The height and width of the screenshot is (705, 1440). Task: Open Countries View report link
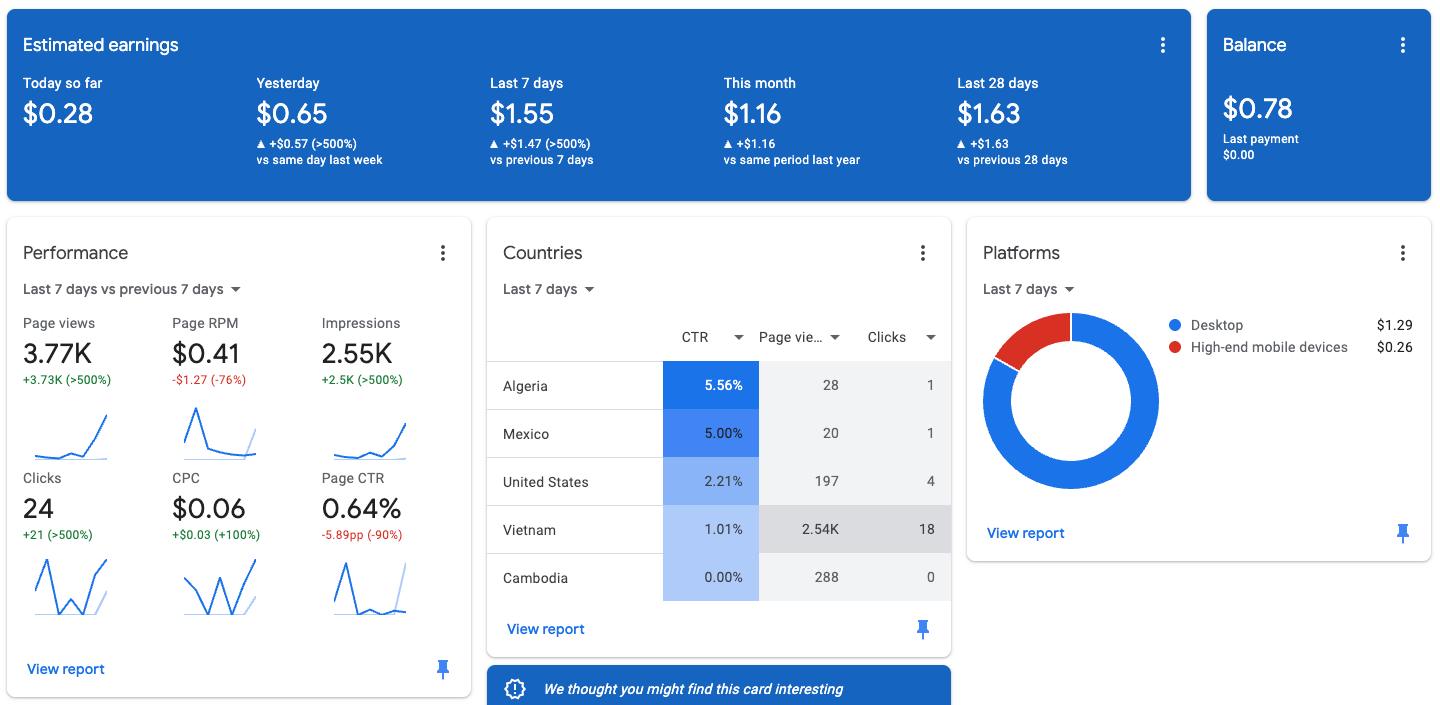(546, 629)
